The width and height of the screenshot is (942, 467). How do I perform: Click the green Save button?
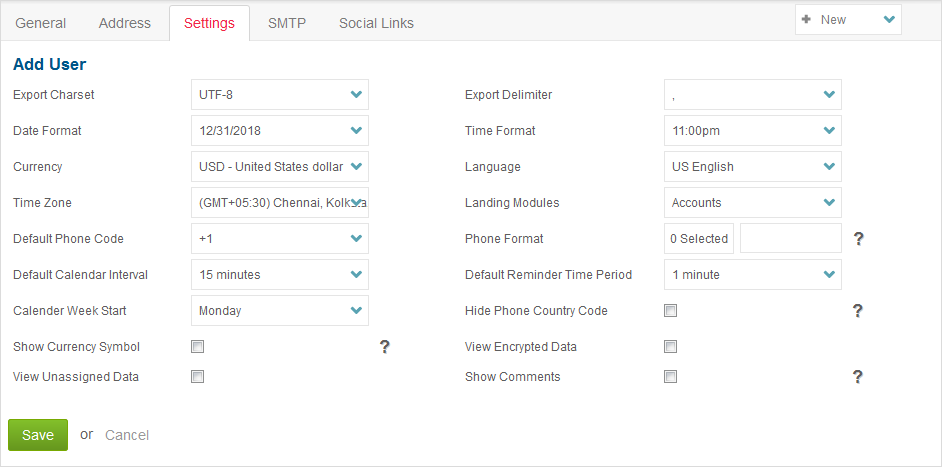click(x=38, y=435)
